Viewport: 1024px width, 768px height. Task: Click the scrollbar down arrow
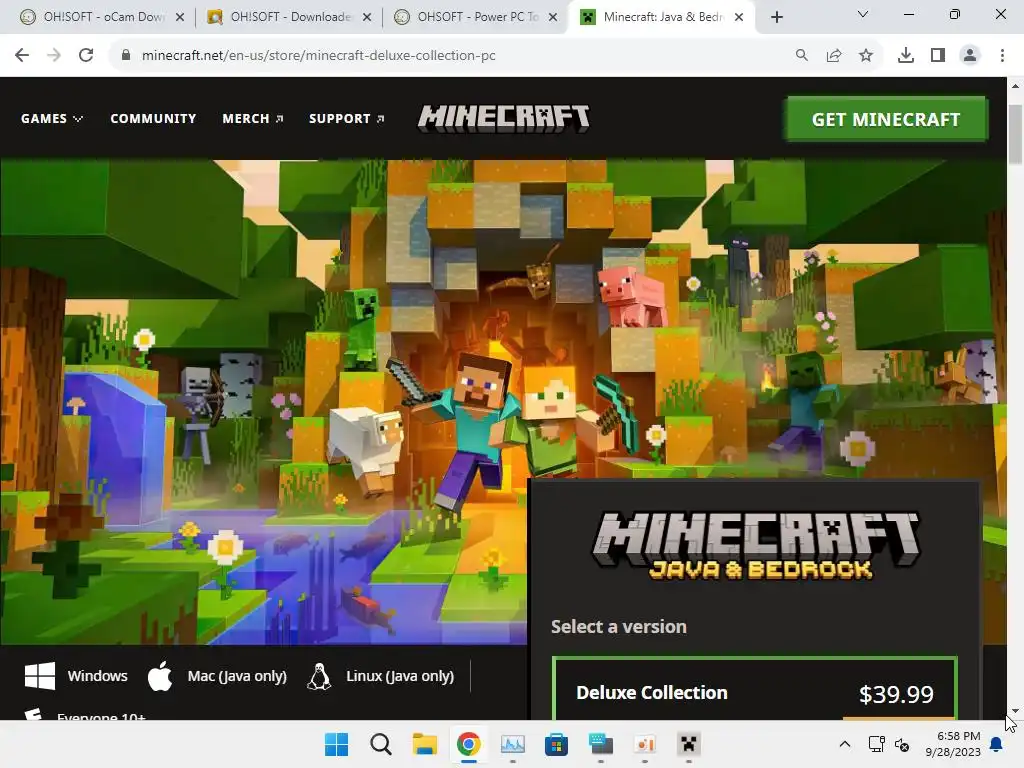(1015, 711)
